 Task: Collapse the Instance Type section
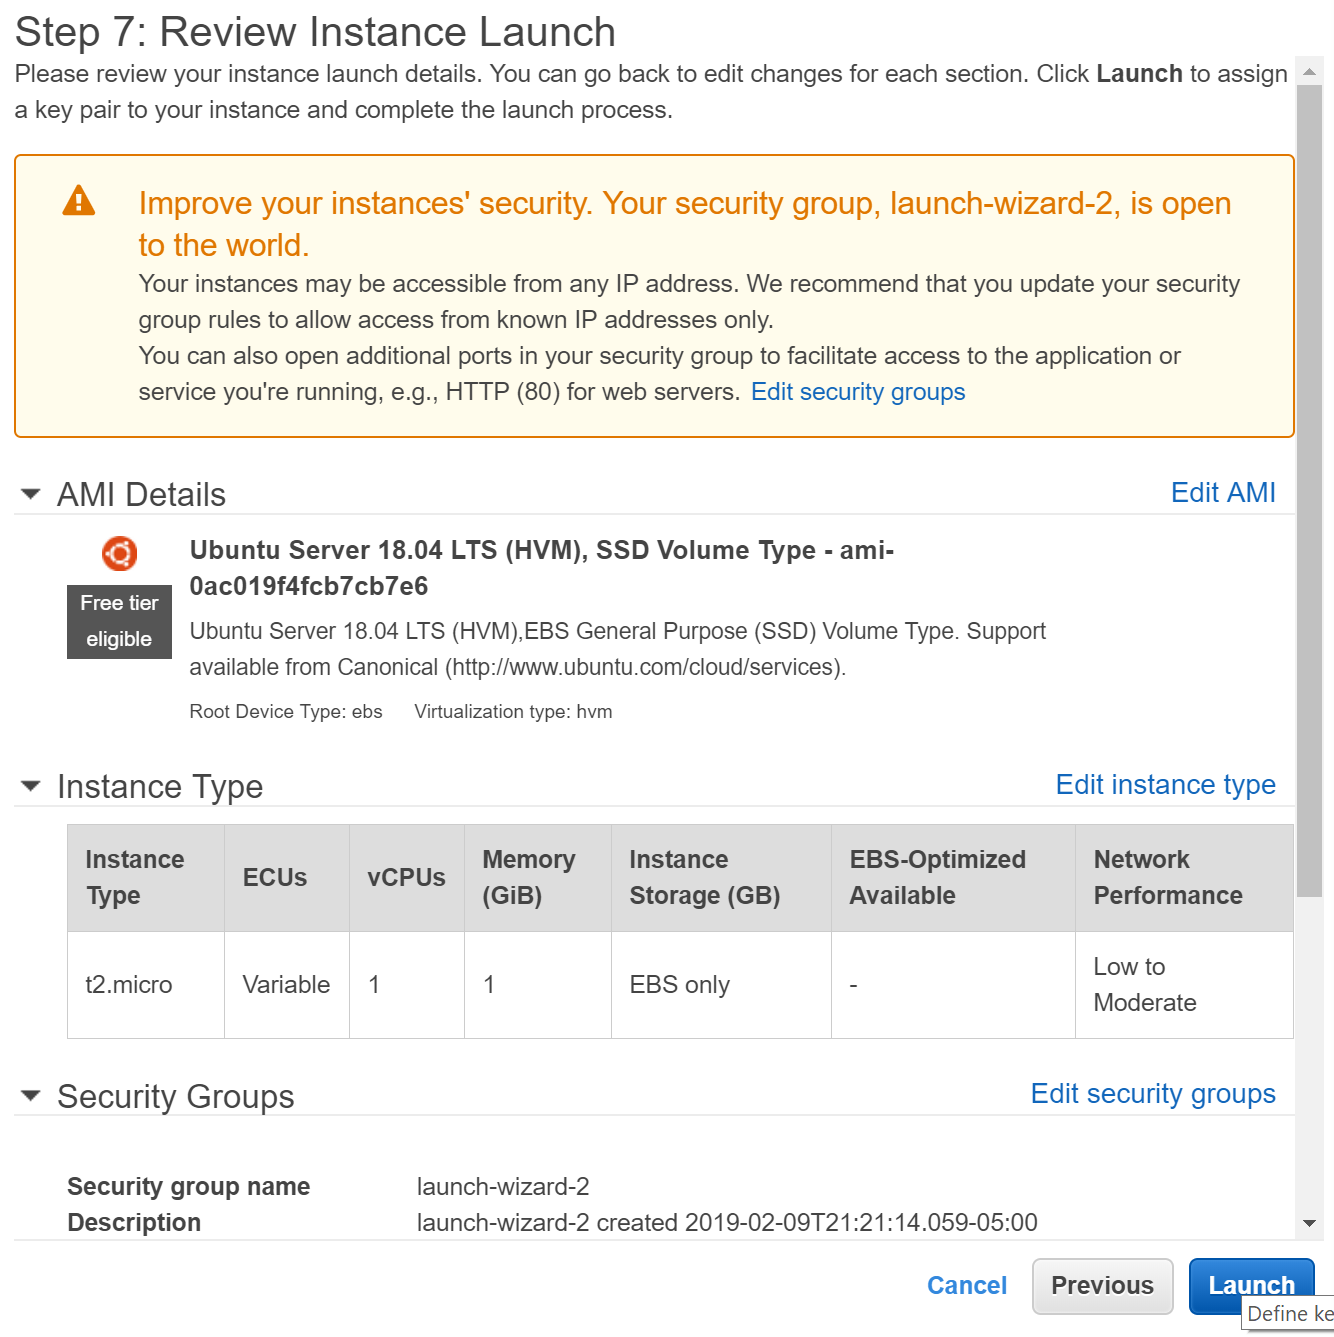pyautogui.click(x=31, y=786)
